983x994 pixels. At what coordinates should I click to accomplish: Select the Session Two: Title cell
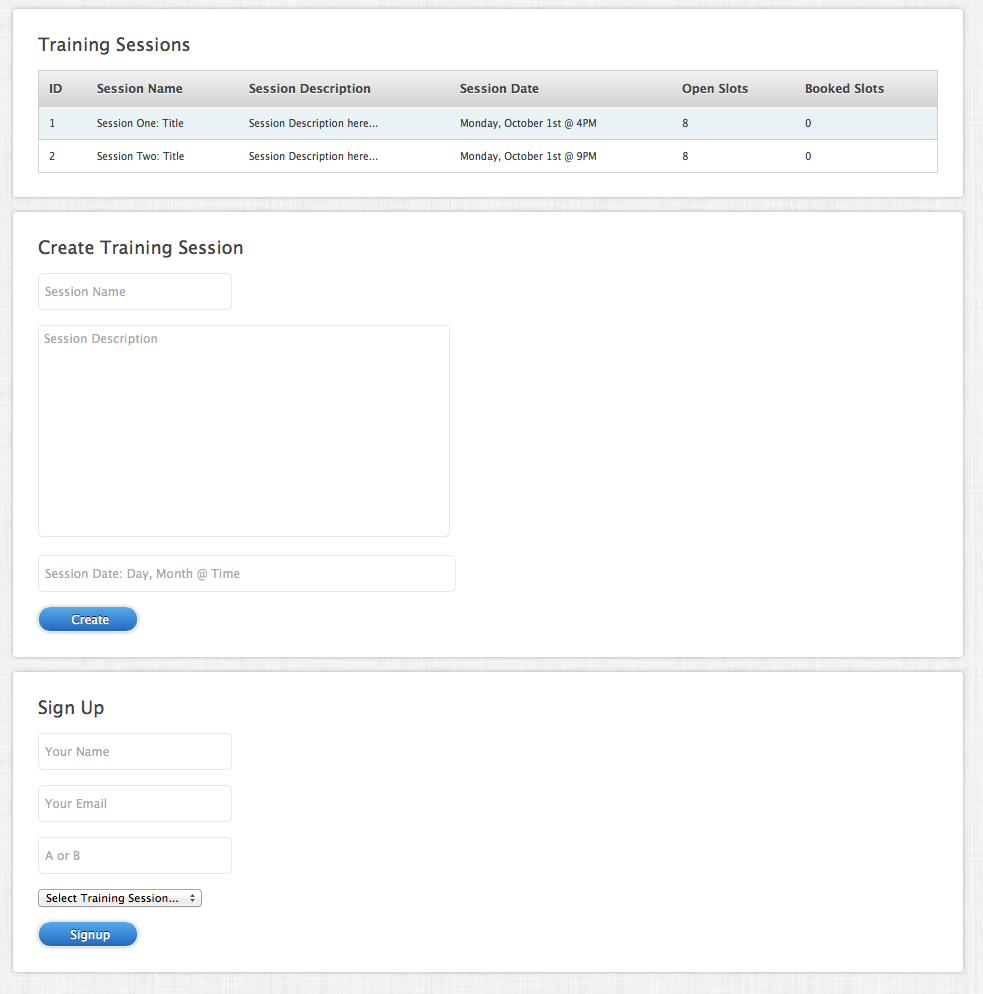[140, 156]
